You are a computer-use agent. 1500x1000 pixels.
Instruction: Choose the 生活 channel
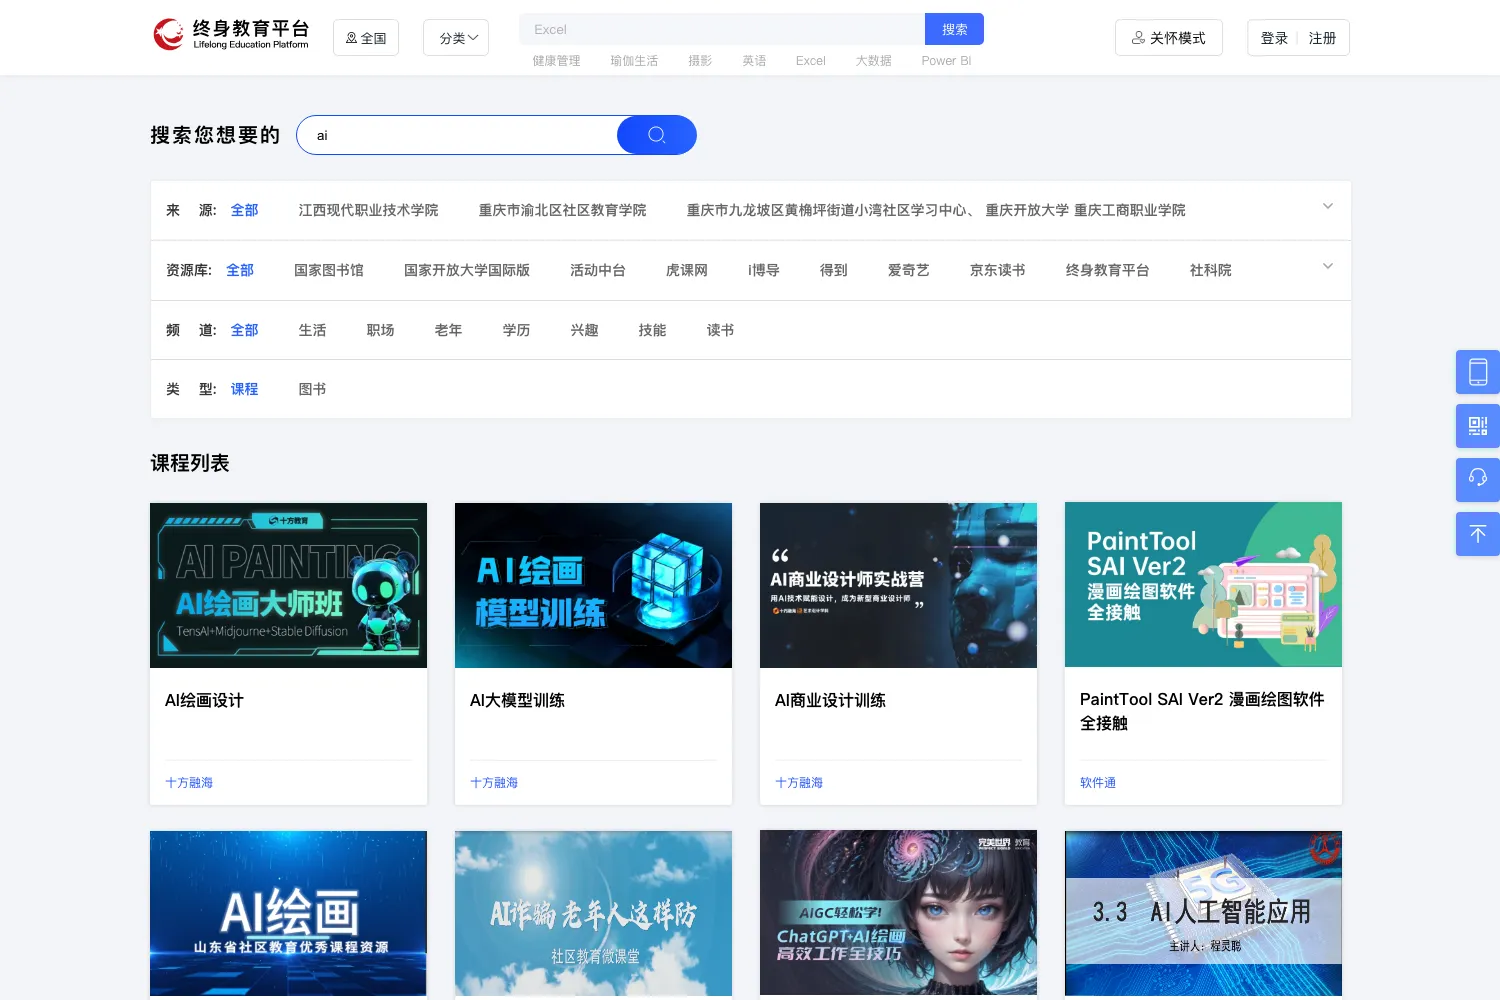tap(312, 330)
